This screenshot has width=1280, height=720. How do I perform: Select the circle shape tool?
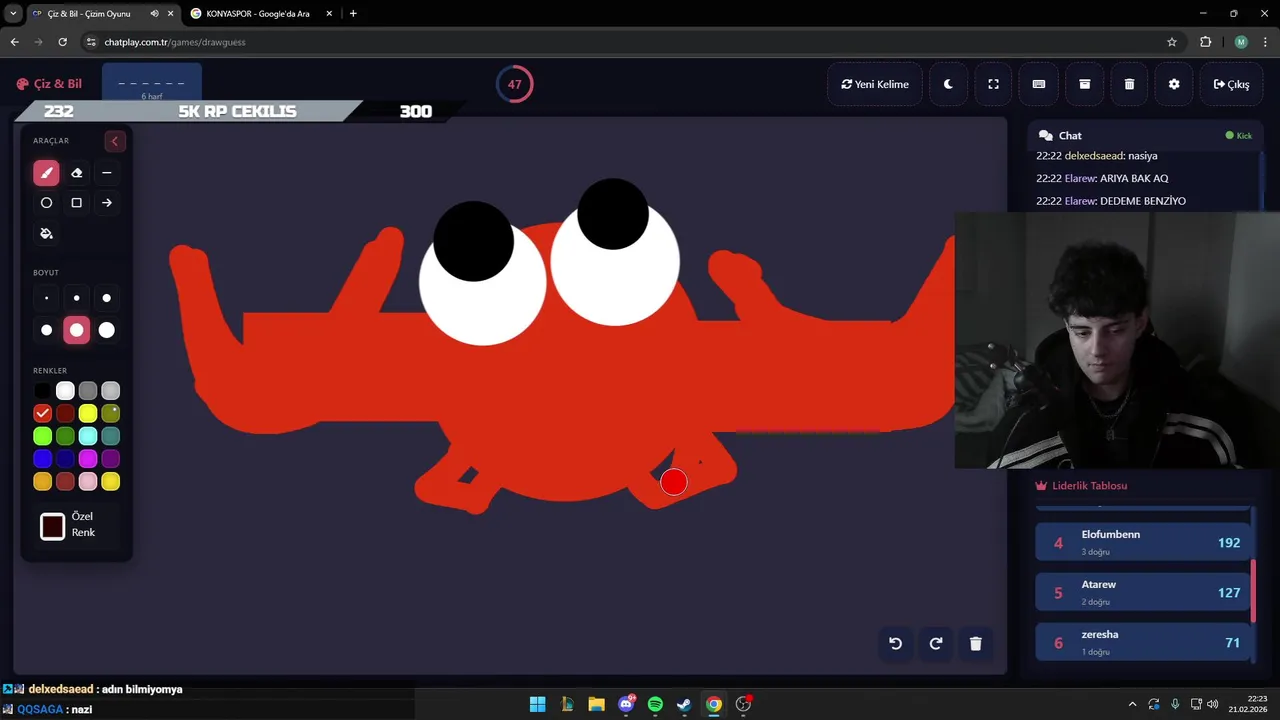coord(46,203)
